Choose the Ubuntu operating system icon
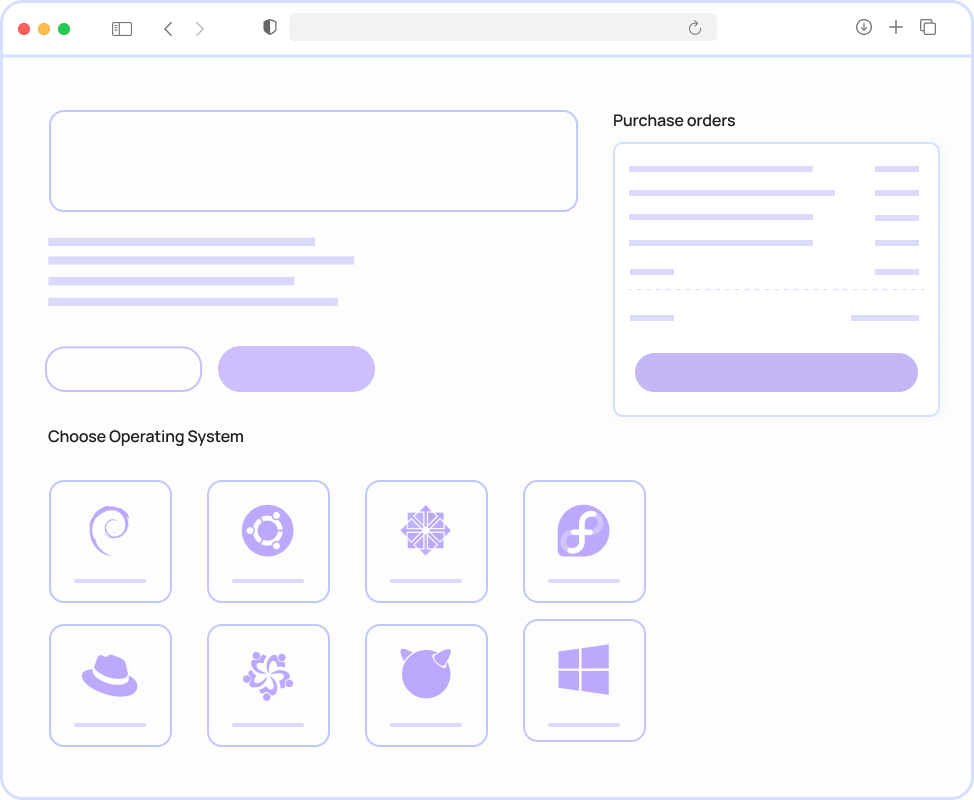The image size is (974, 800). pos(268,531)
